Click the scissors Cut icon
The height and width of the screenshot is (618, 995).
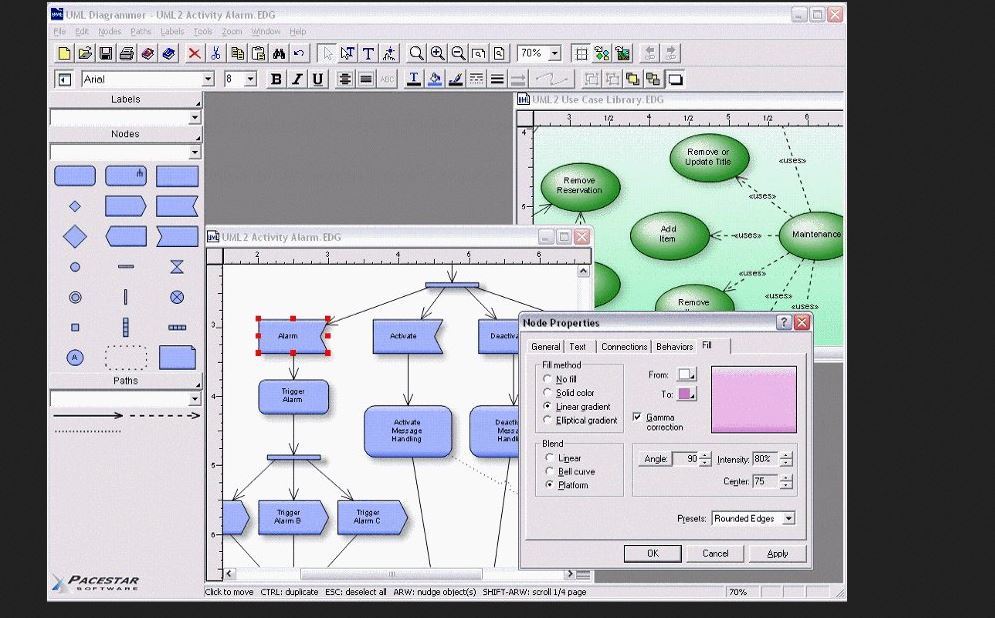(214, 53)
